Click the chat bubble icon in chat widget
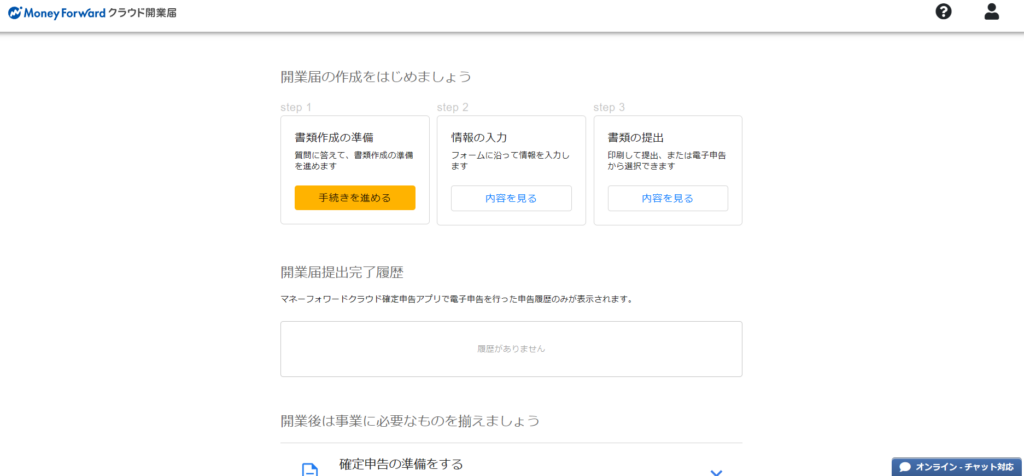The width and height of the screenshot is (1024, 476). point(905,467)
